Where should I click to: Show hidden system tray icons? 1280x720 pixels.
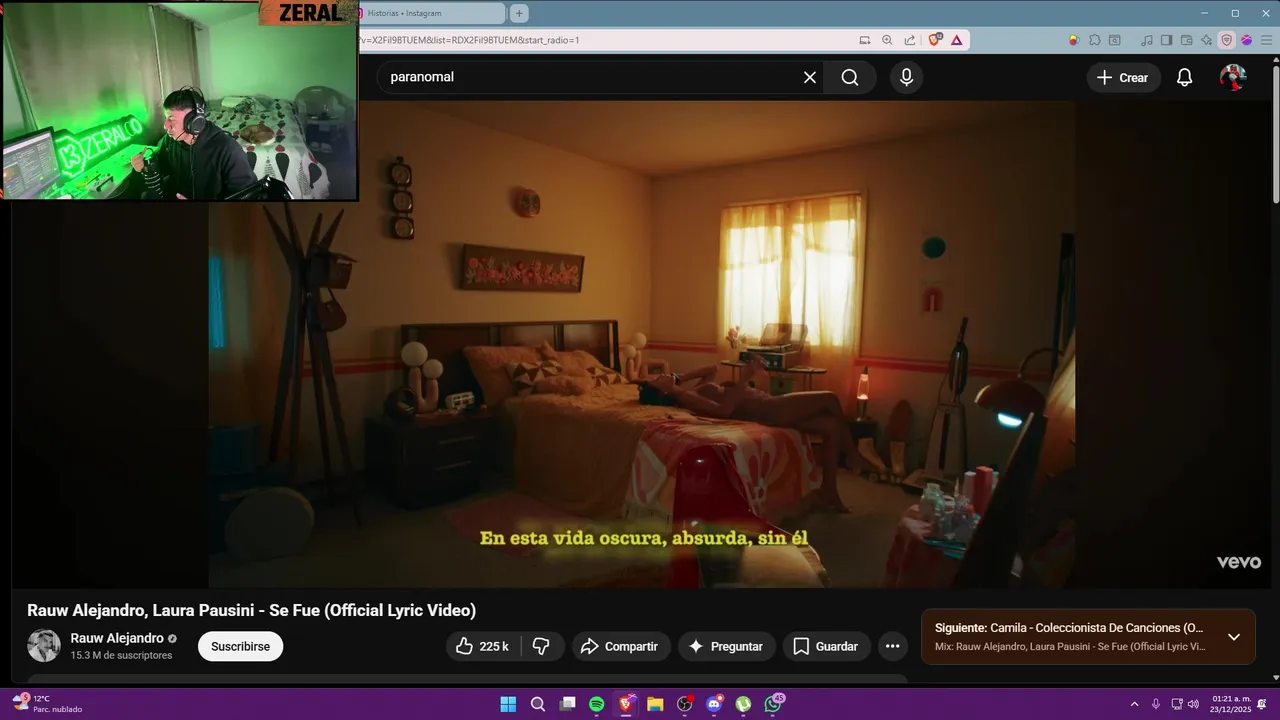click(1134, 704)
